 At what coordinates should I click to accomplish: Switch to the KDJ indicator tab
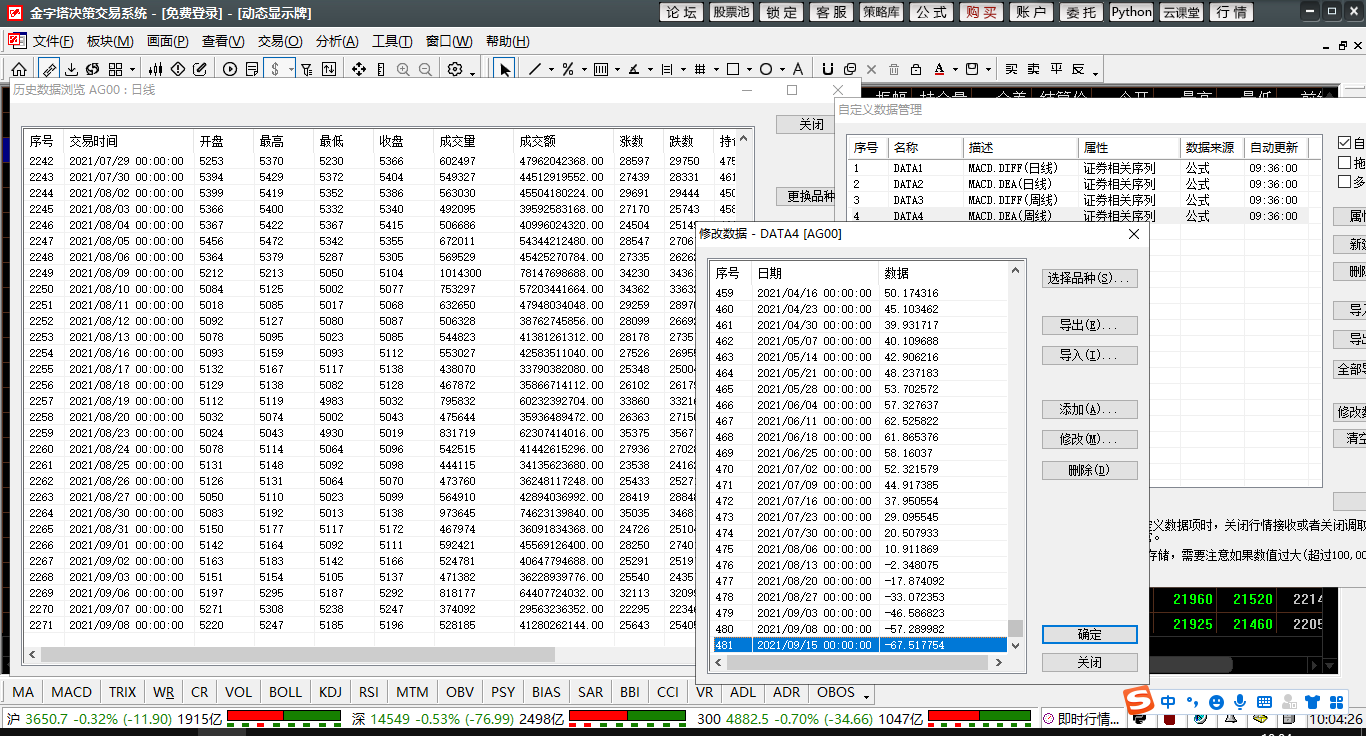(x=330, y=692)
